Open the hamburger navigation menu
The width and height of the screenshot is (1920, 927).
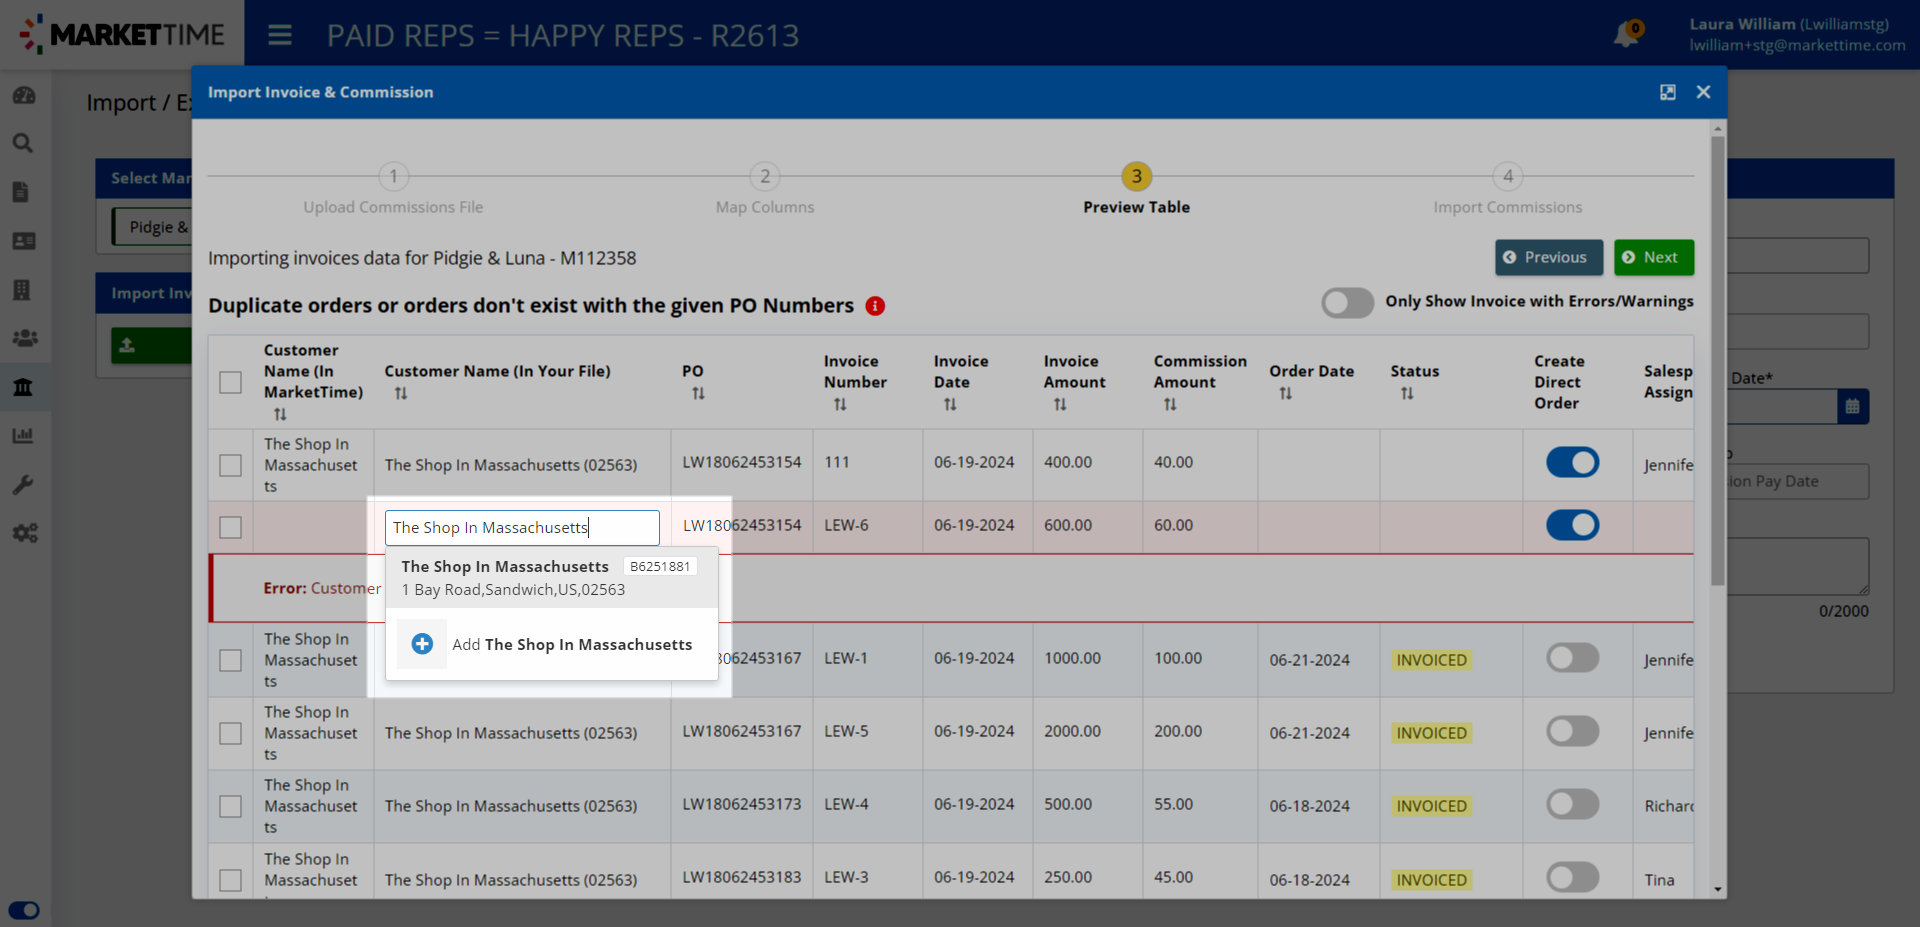(x=280, y=36)
